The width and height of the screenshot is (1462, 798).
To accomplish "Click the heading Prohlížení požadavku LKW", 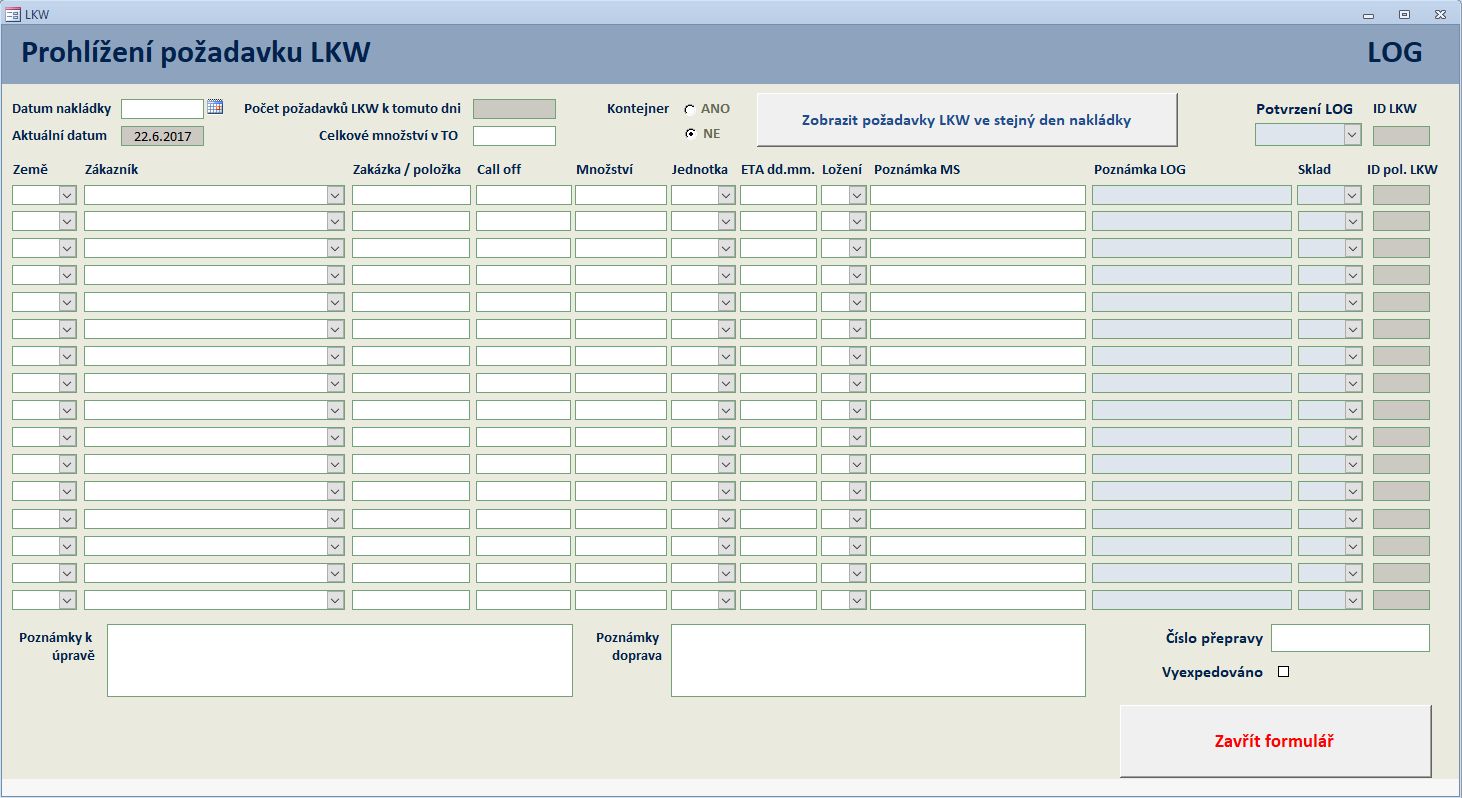I will (196, 53).
